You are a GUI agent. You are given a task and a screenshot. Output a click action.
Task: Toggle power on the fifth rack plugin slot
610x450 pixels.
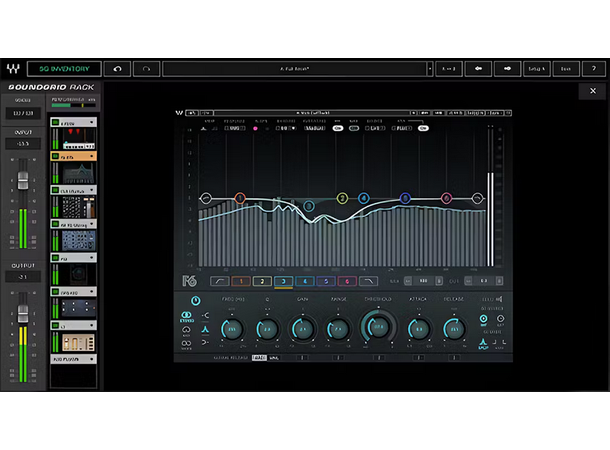click(x=56, y=257)
